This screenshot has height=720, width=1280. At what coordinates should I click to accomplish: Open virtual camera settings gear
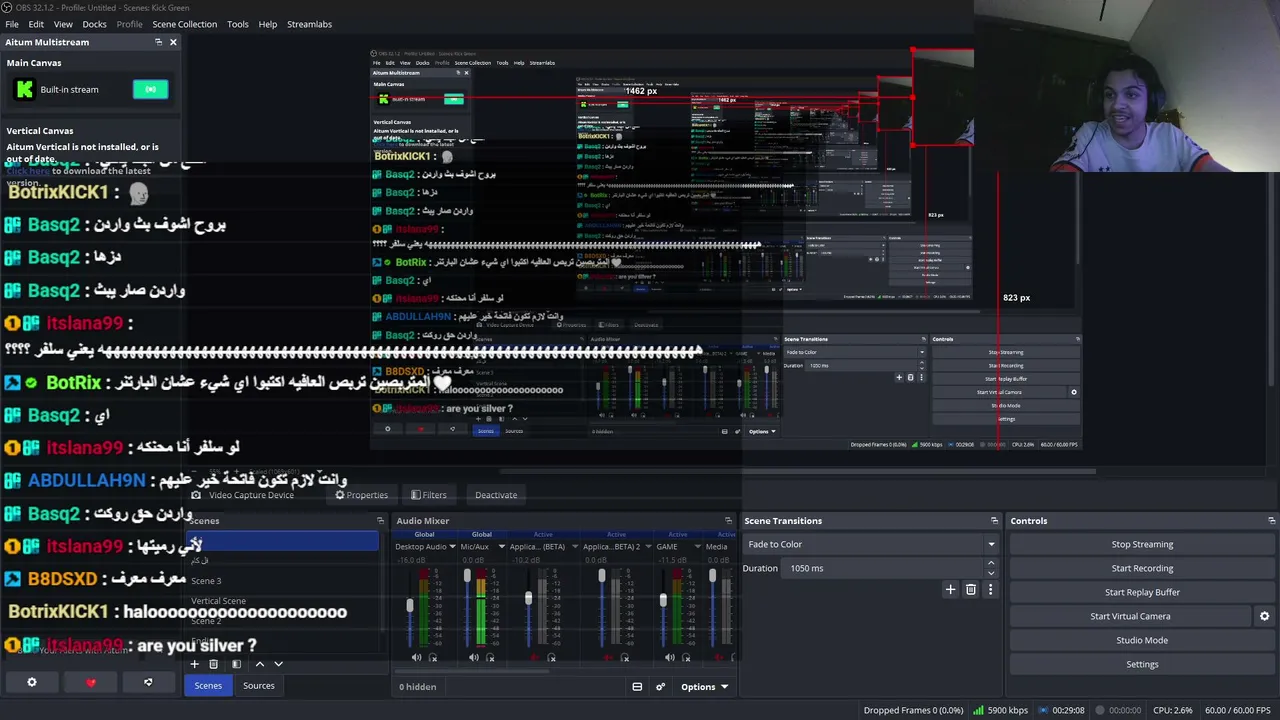click(x=1265, y=616)
